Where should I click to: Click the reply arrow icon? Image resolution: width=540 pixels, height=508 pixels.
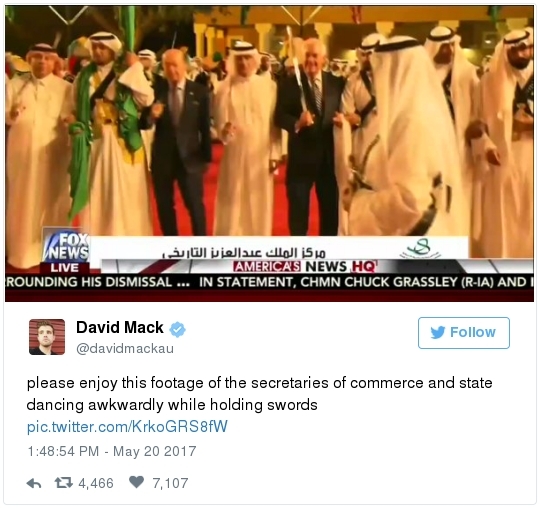coord(34,483)
